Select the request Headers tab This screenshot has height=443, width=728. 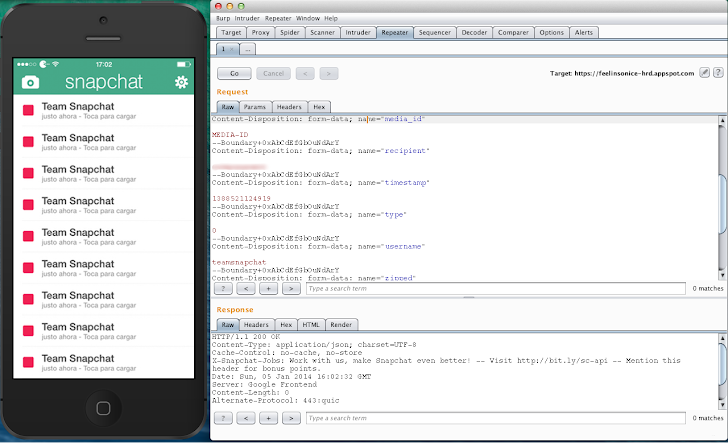coord(289,107)
